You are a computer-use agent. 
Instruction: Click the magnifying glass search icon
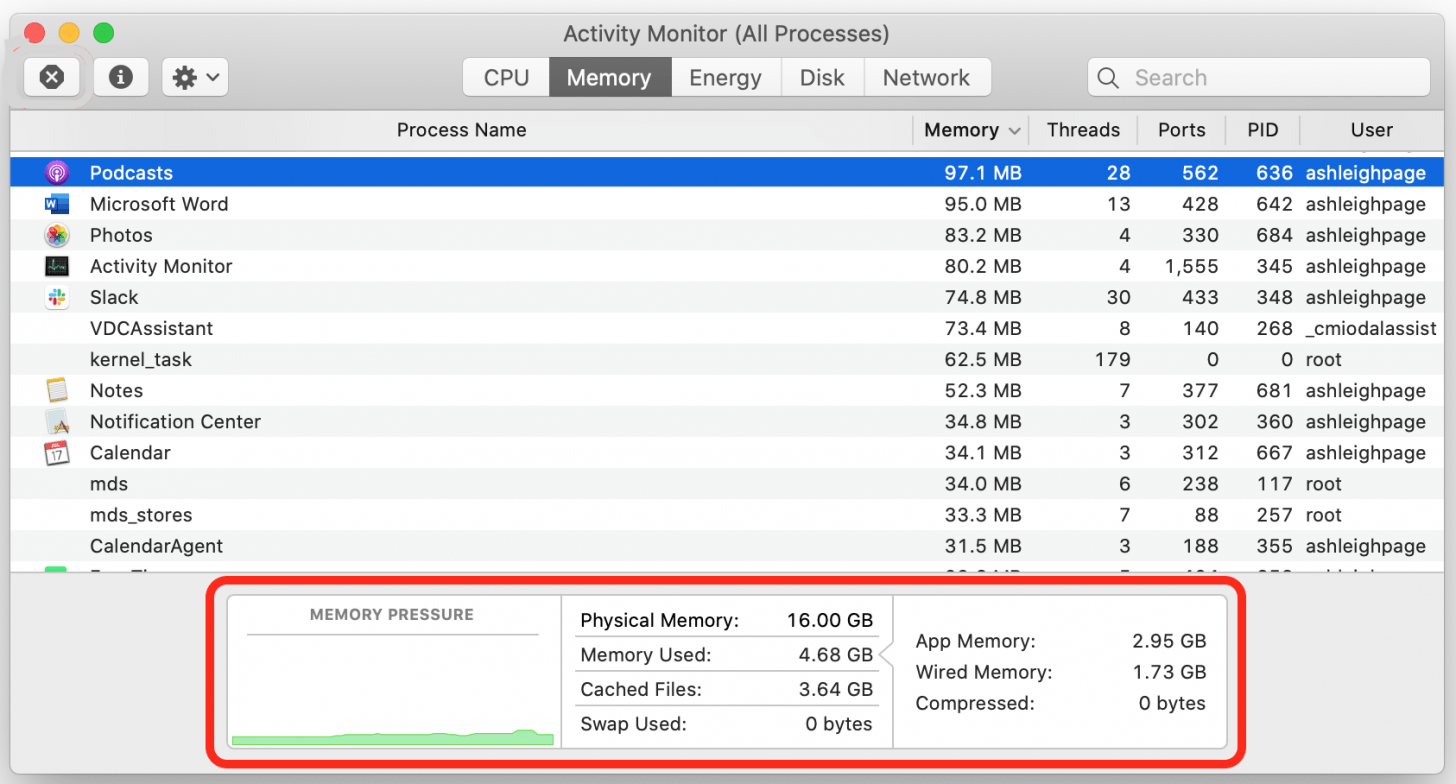coord(1108,78)
